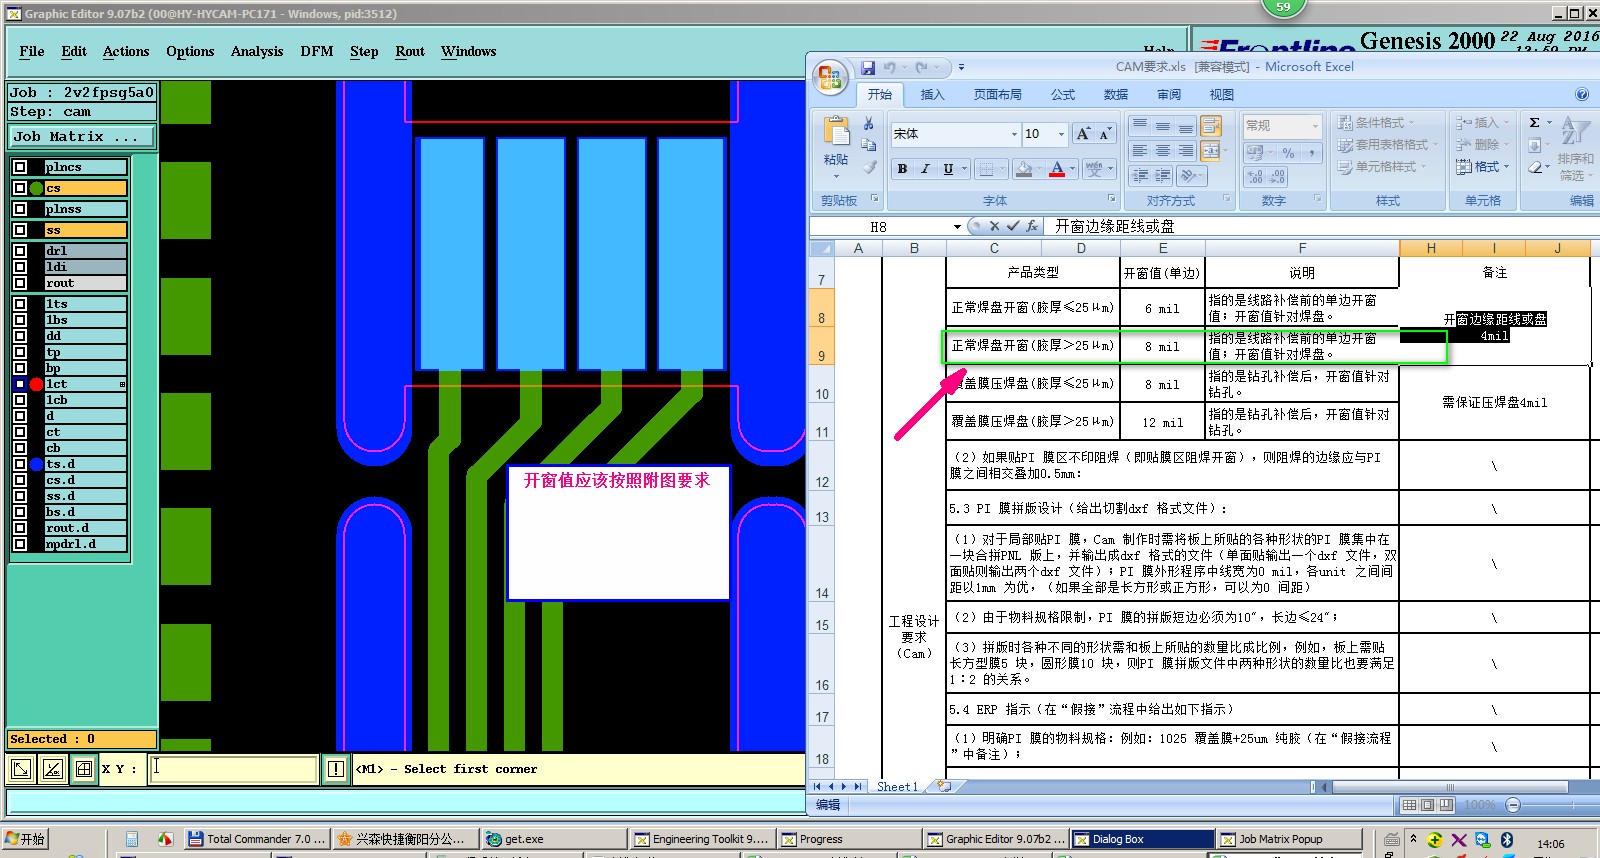Screen dimensions: 1600x858
Task: Select the Sheet1 worksheet tab
Action: tap(897, 787)
